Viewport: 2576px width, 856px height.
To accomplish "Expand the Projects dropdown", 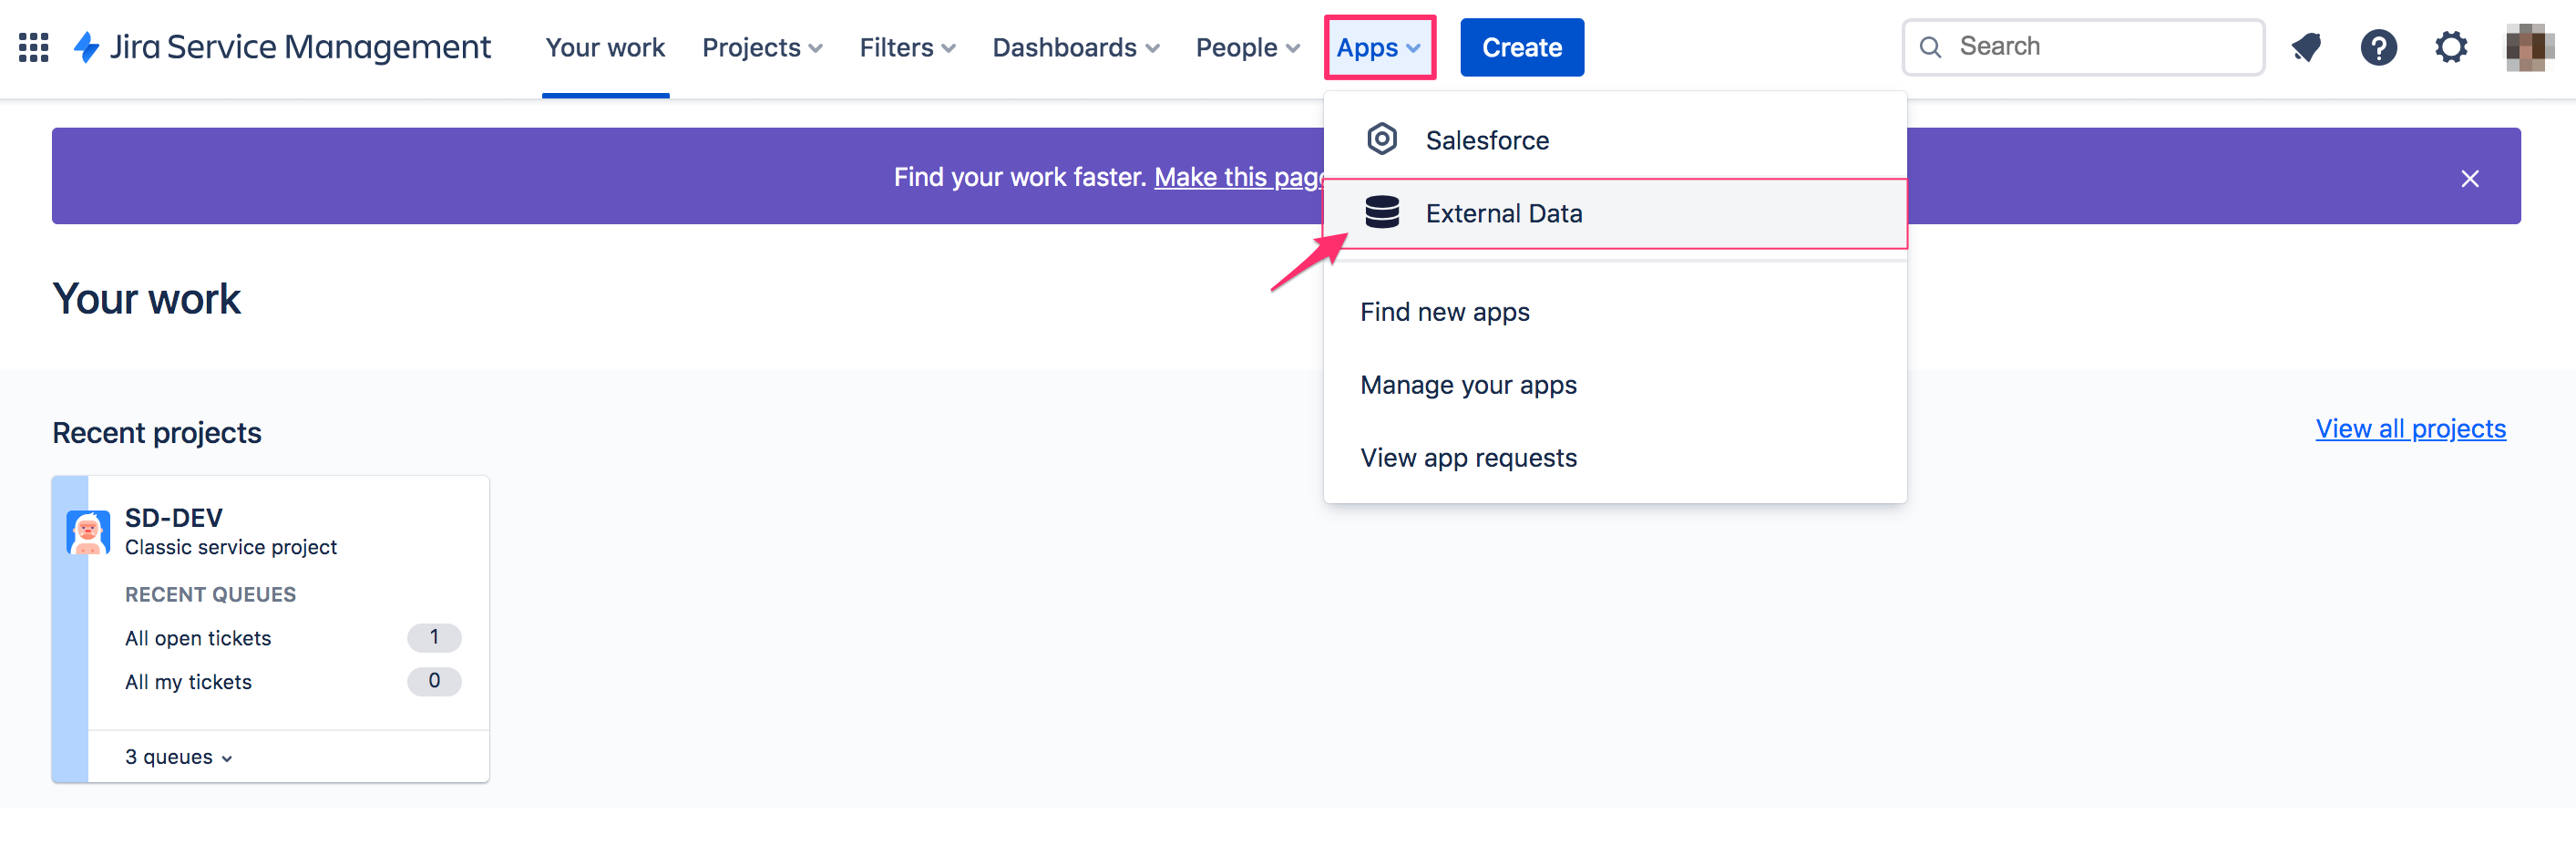I will click(x=762, y=47).
